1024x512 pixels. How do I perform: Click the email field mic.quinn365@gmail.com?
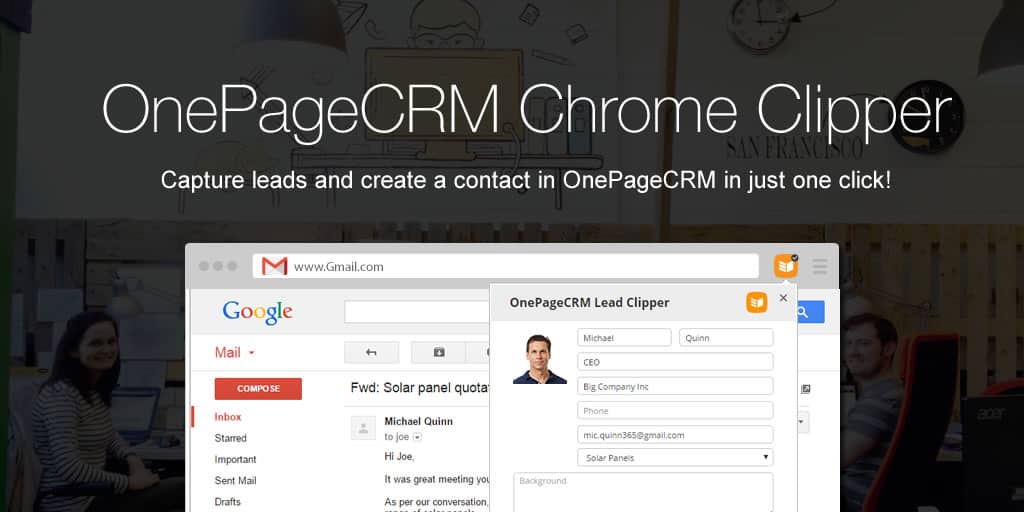tap(675, 434)
